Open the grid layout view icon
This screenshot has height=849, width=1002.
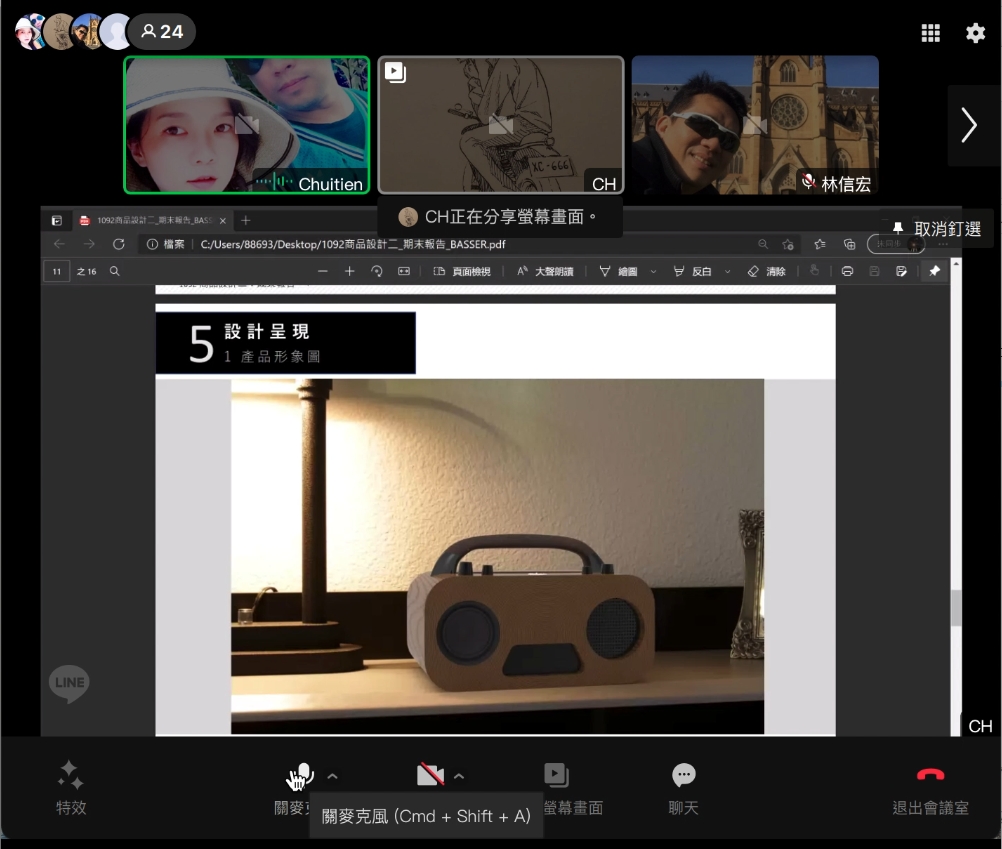pos(930,33)
